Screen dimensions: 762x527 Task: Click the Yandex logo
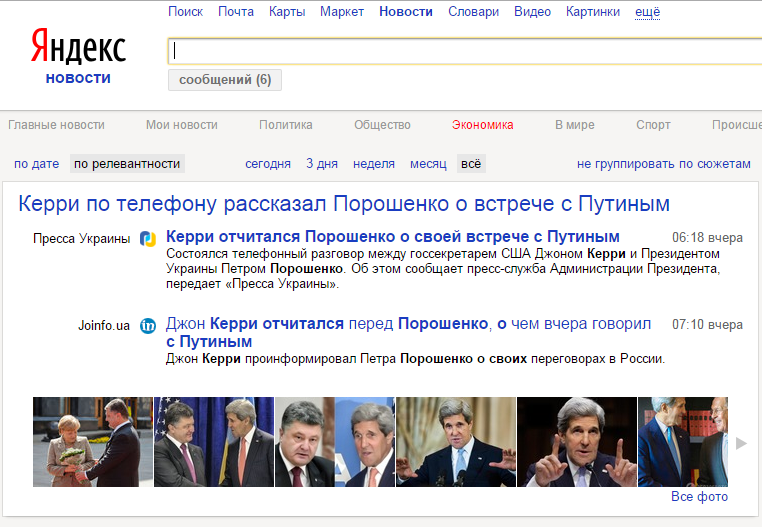pyautogui.click(x=78, y=47)
